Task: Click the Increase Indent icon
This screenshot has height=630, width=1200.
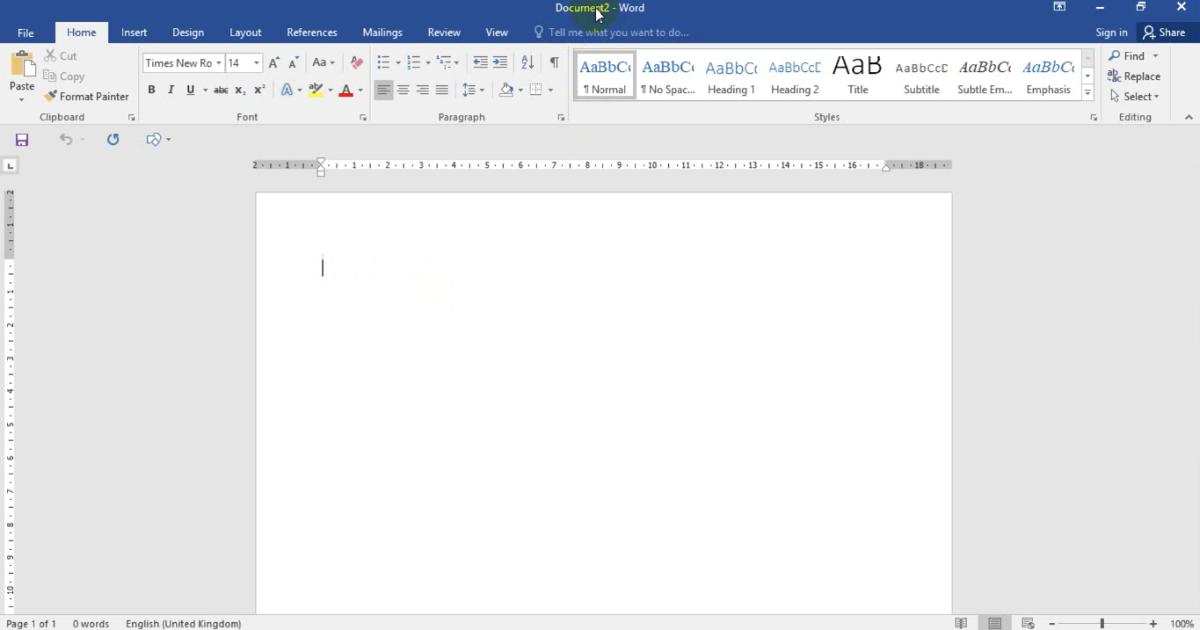Action: (x=500, y=63)
